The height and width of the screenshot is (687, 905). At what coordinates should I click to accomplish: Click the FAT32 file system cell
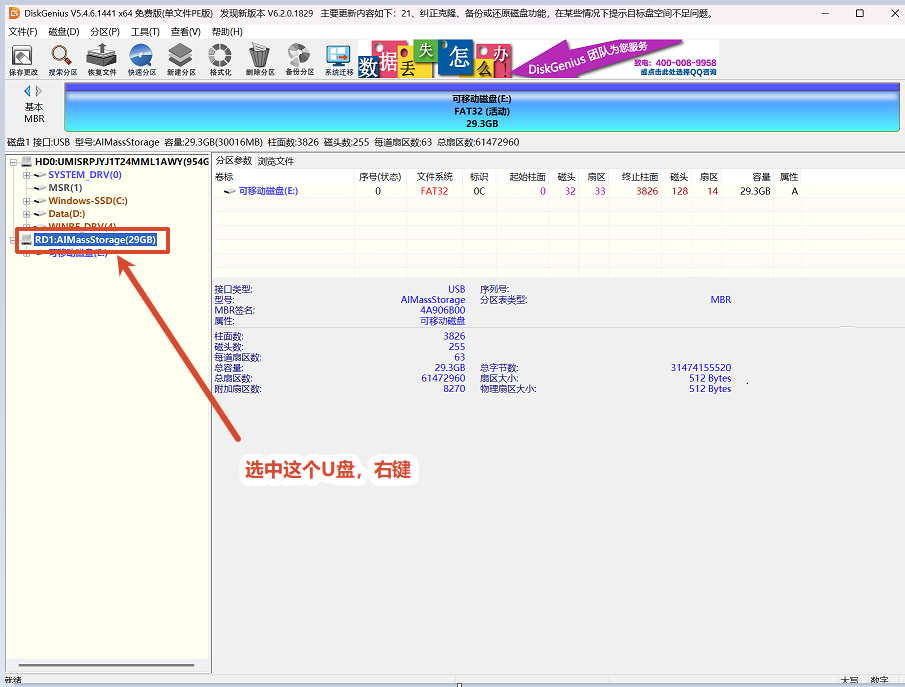[x=434, y=191]
